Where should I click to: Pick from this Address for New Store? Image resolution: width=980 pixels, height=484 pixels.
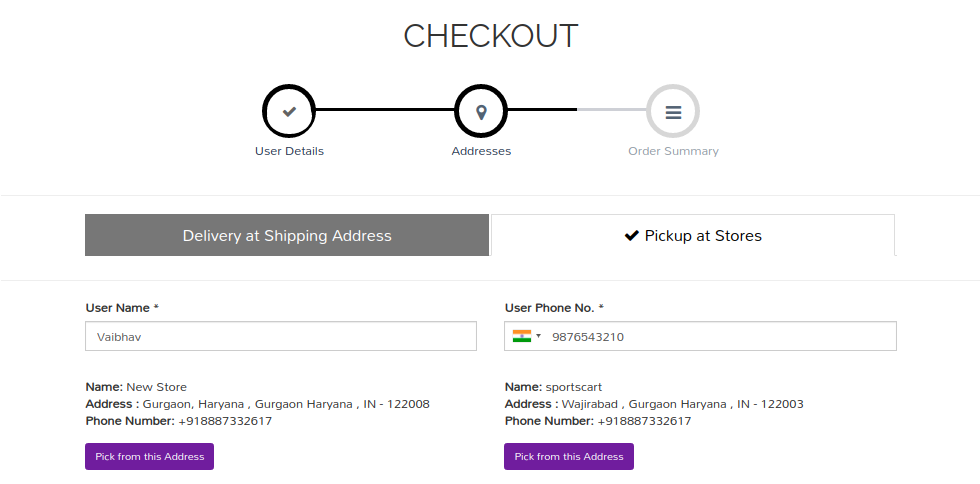(x=149, y=456)
